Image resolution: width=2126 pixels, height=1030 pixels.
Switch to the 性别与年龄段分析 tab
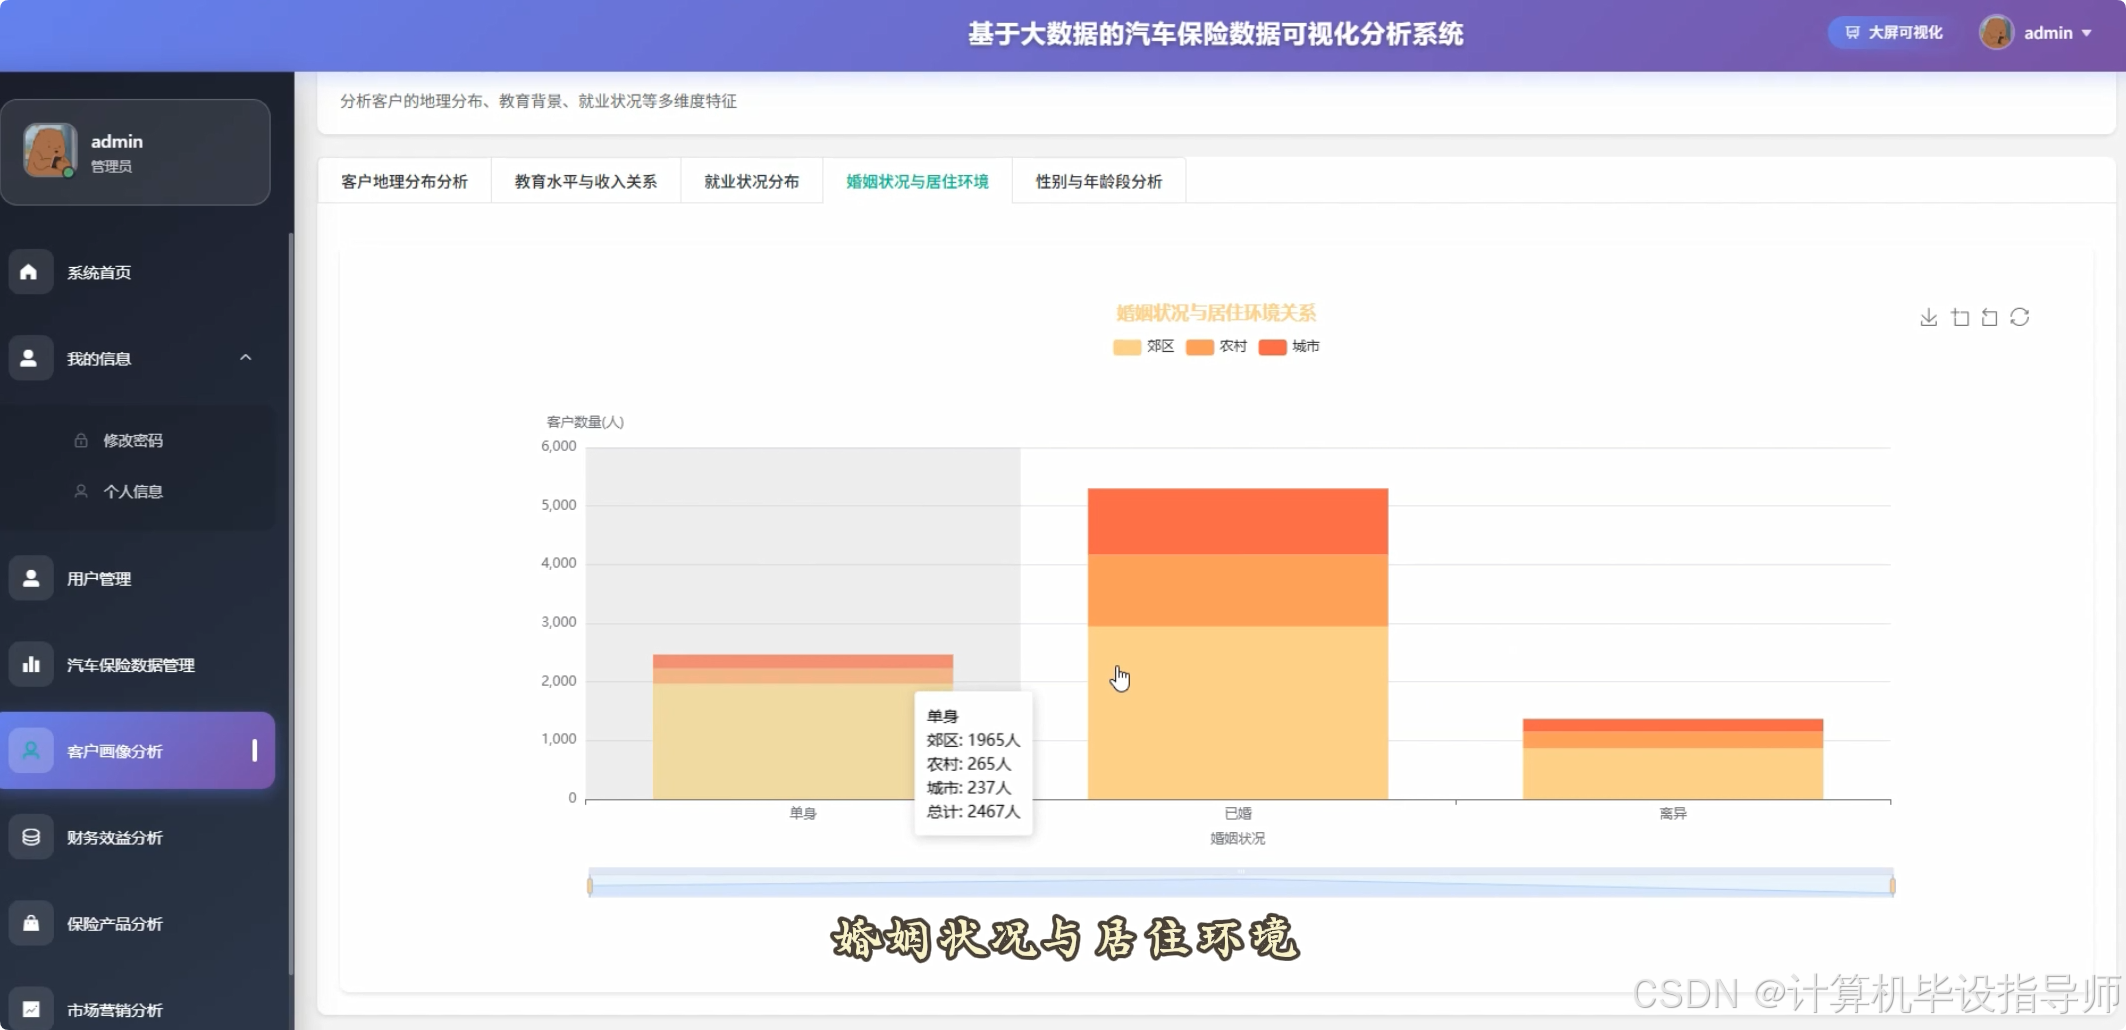pos(1097,182)
